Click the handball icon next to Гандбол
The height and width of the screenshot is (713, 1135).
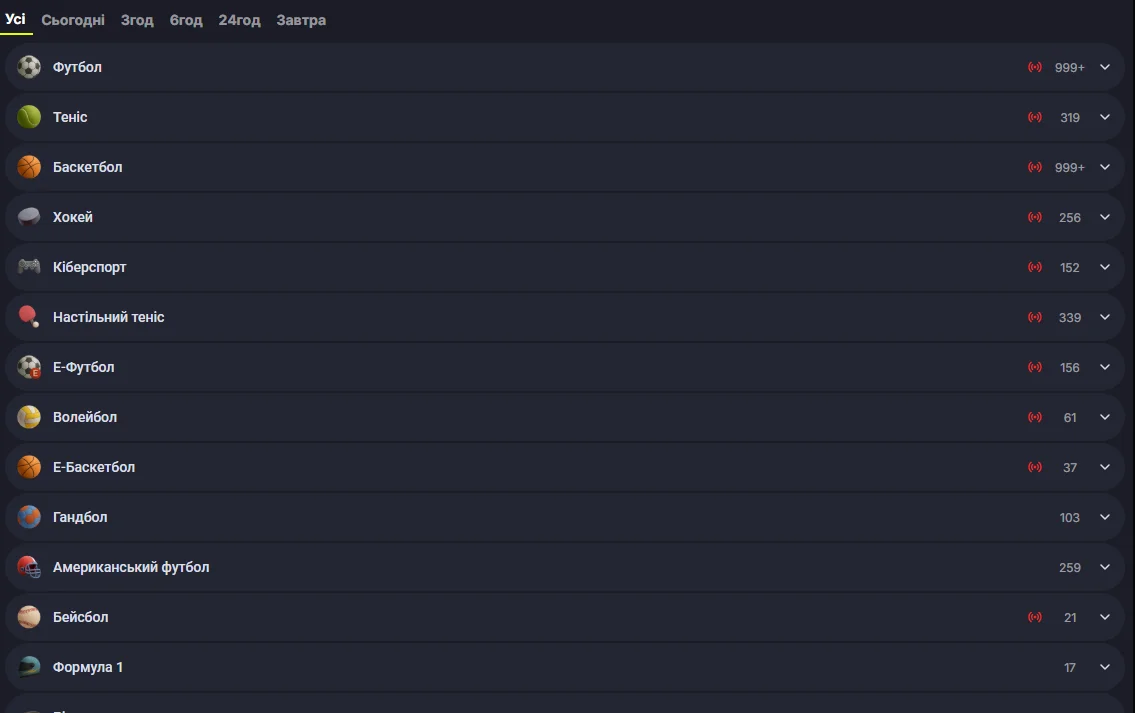click(29, 517)
